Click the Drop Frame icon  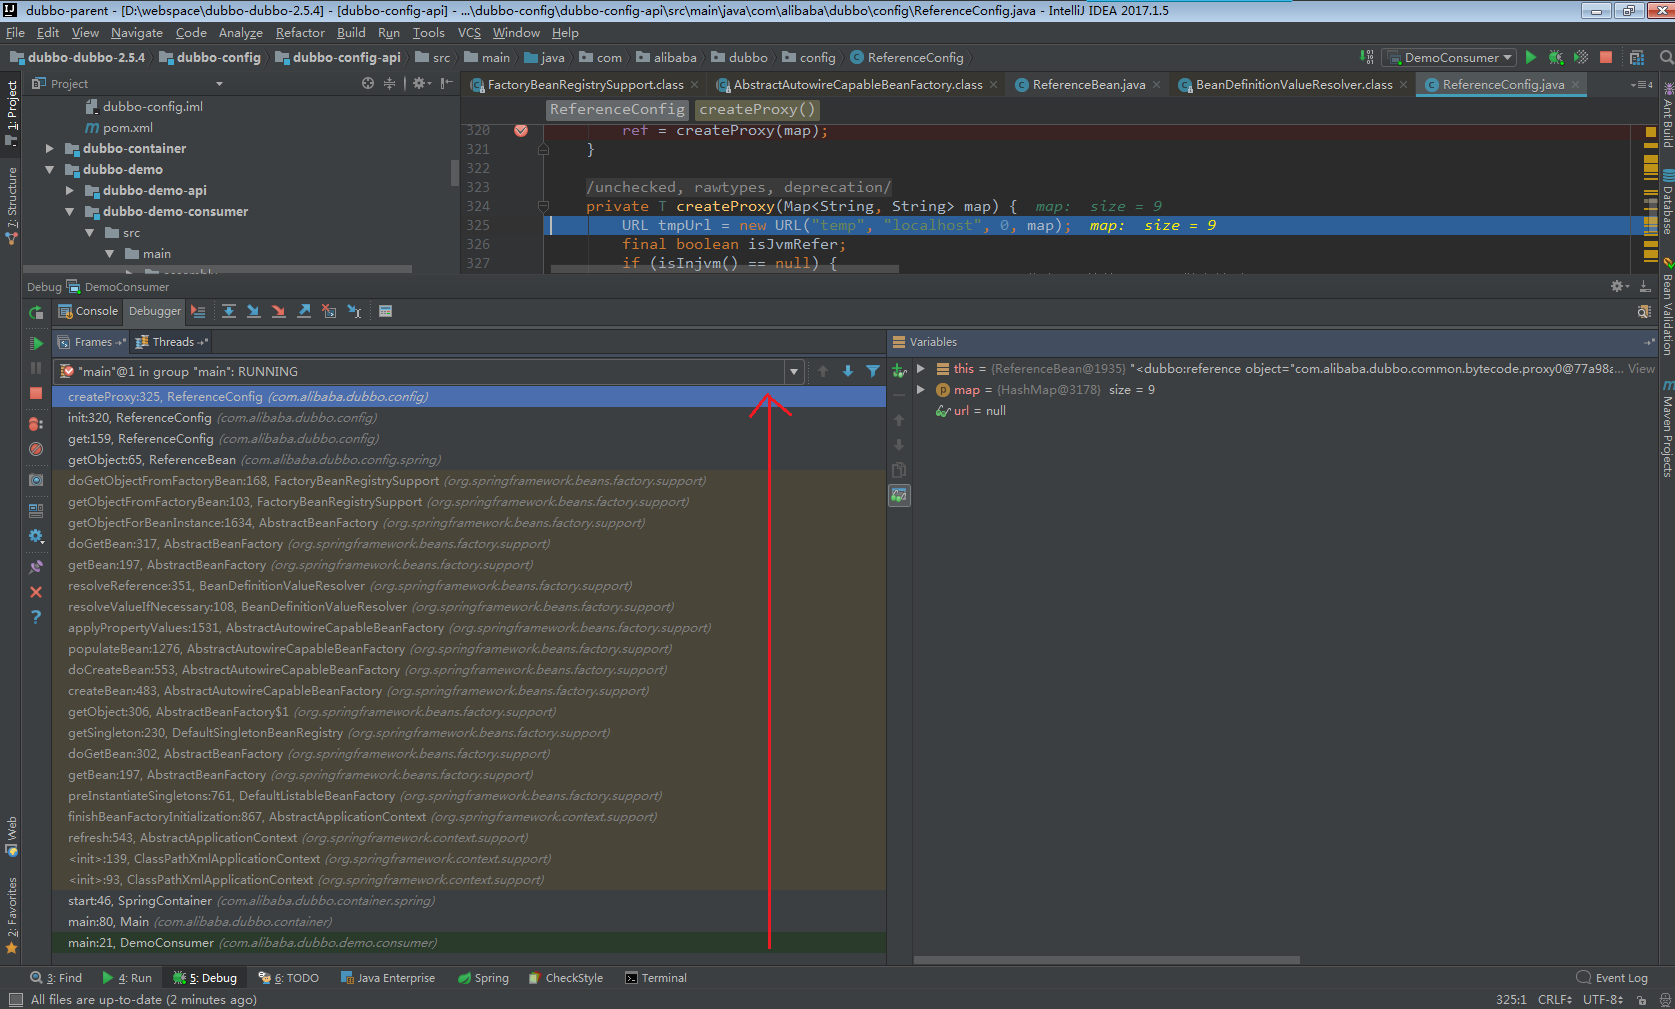(329, 312)
